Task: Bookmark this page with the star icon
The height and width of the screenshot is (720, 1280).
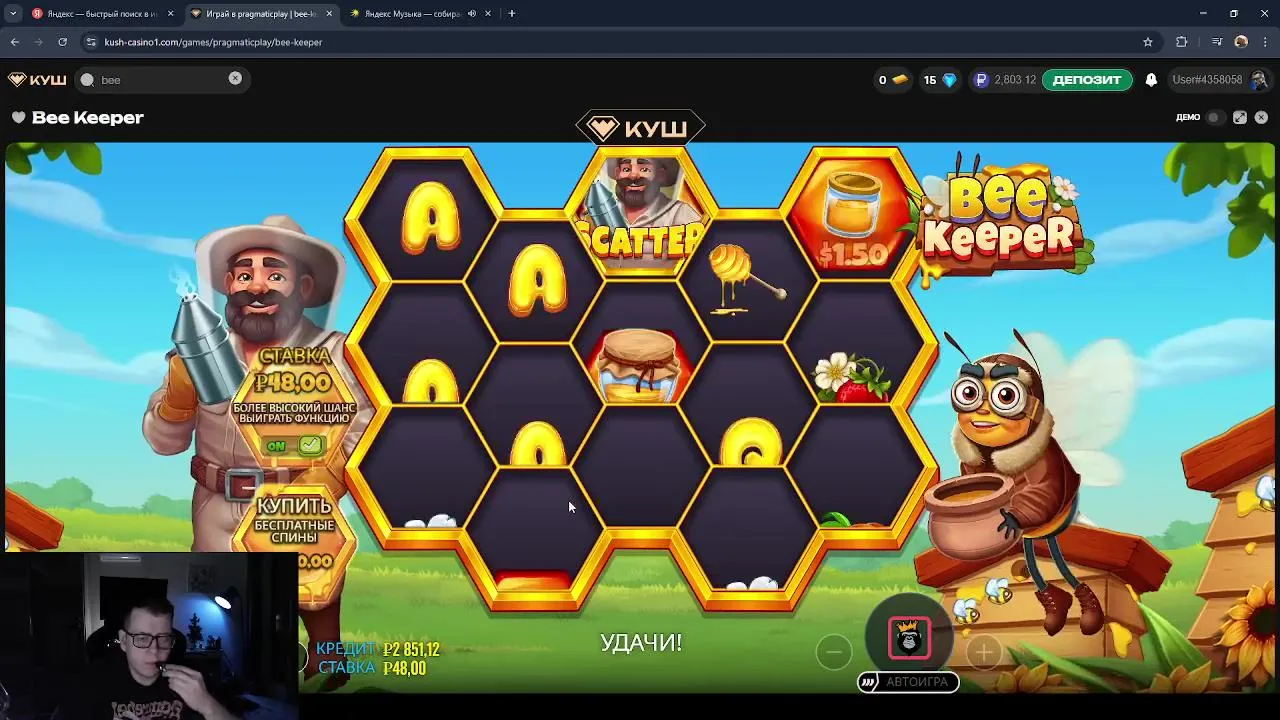Action: 1148,42
